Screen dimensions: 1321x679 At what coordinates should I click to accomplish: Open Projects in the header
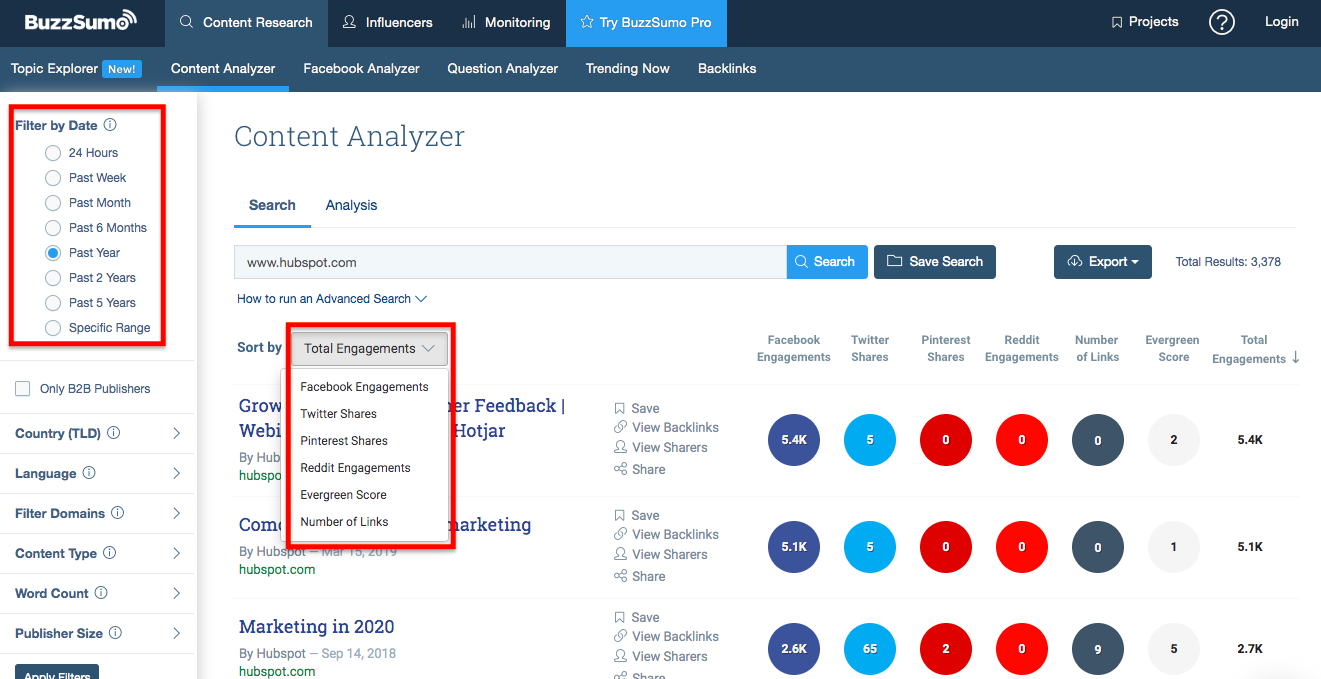click(1145, 22)
